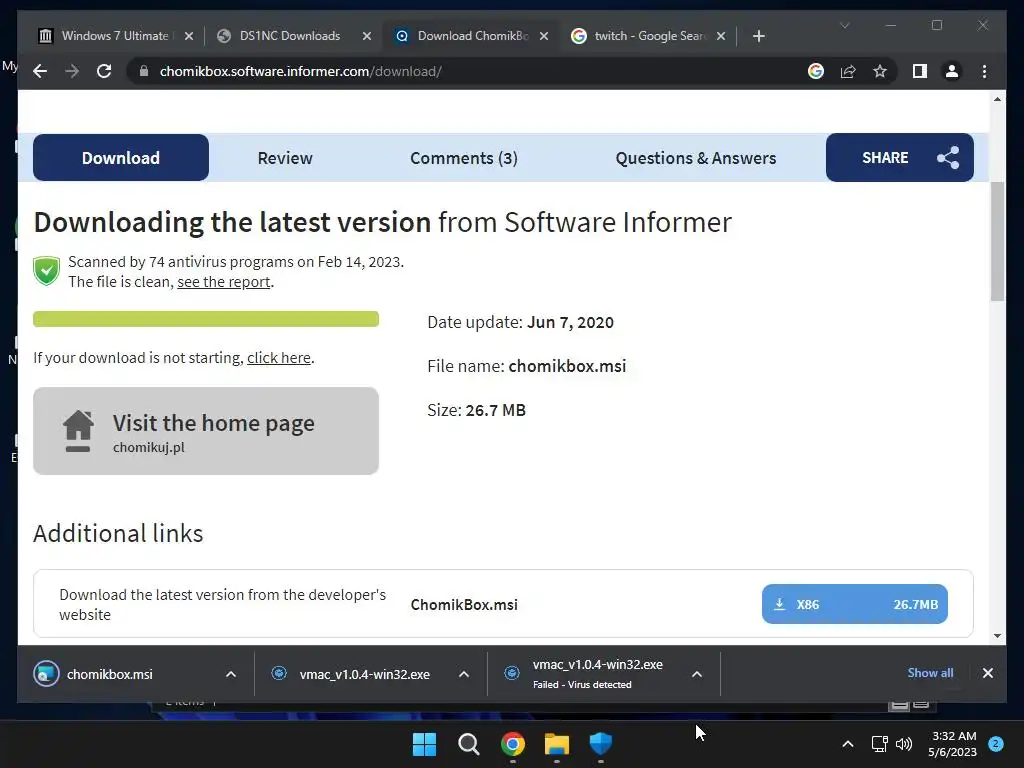Download the X86 26.7MB version
Viewport: 1024px width, 768px height.
(854, 604)
